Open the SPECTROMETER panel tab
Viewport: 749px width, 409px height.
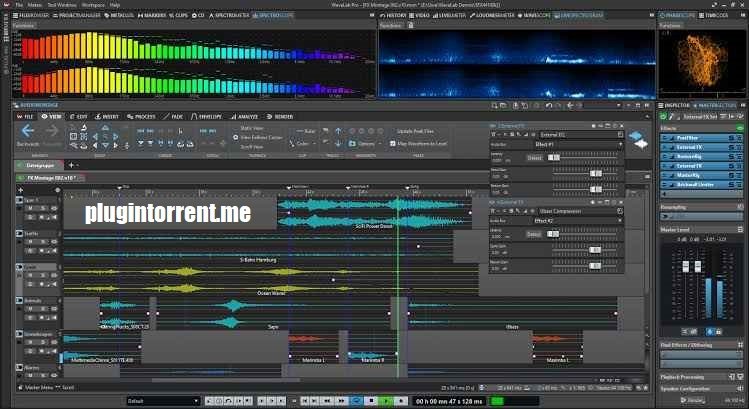click(229, 15)
